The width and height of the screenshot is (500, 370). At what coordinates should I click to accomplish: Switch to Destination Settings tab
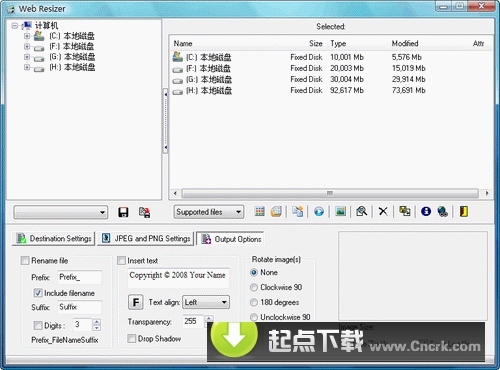pos(53,238)
